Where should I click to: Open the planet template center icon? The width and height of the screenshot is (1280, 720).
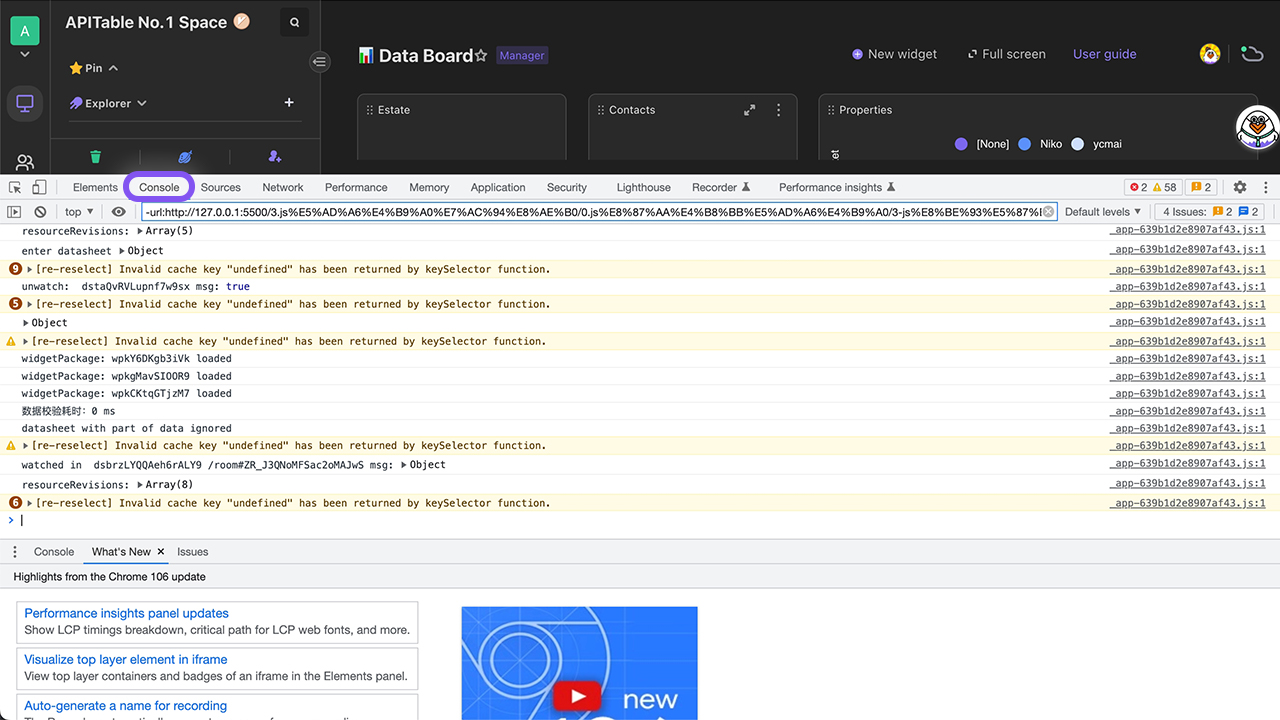point(185,157)
